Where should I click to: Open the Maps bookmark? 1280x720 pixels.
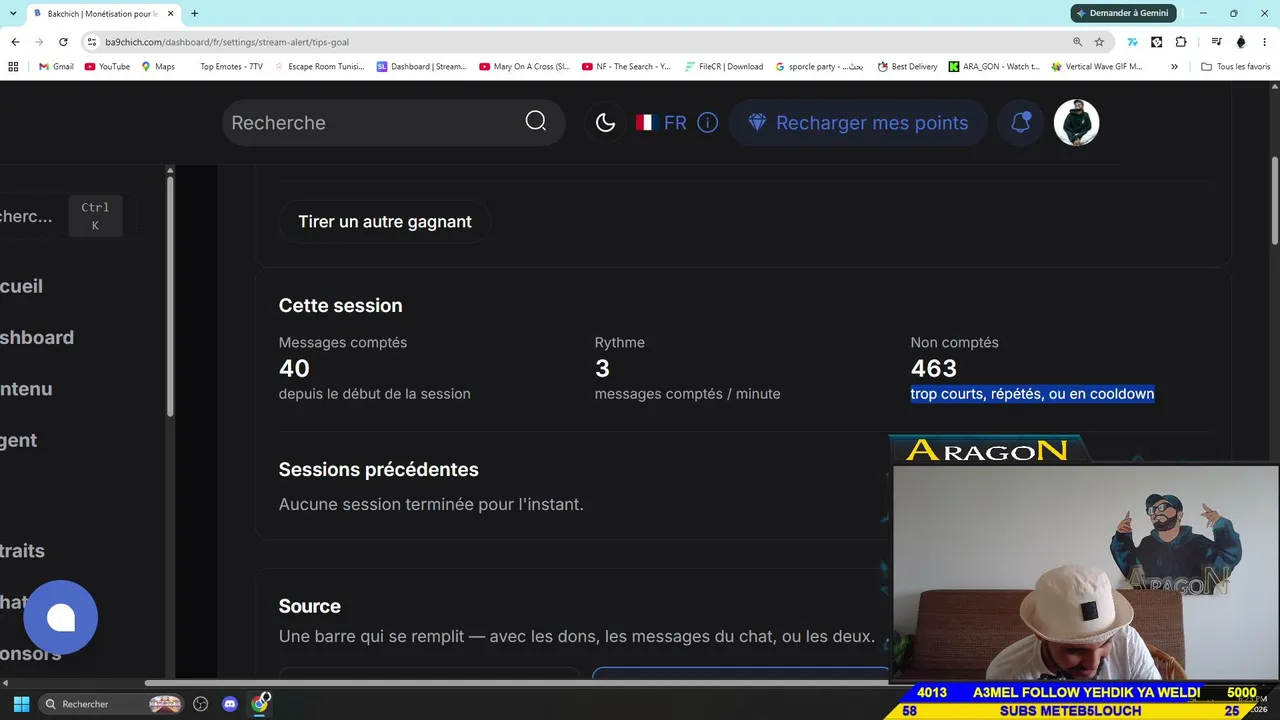(158, 67)
